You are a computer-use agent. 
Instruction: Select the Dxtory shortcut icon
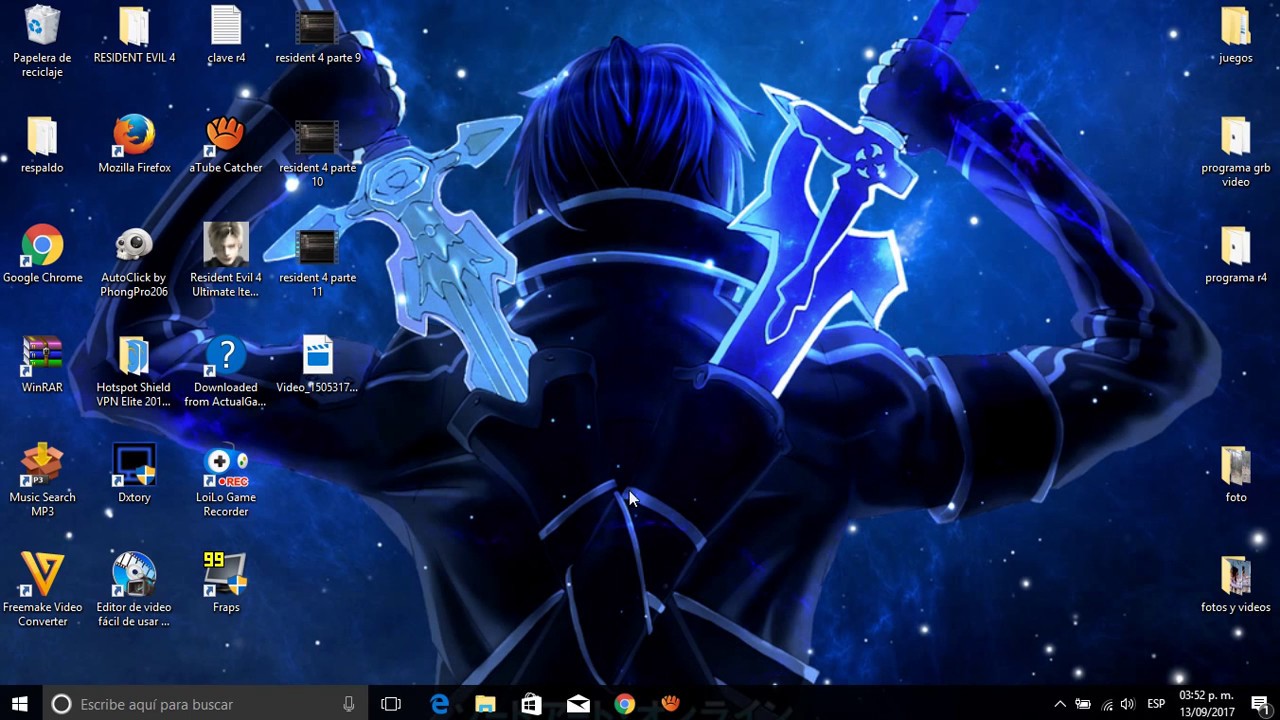[134, 475]
